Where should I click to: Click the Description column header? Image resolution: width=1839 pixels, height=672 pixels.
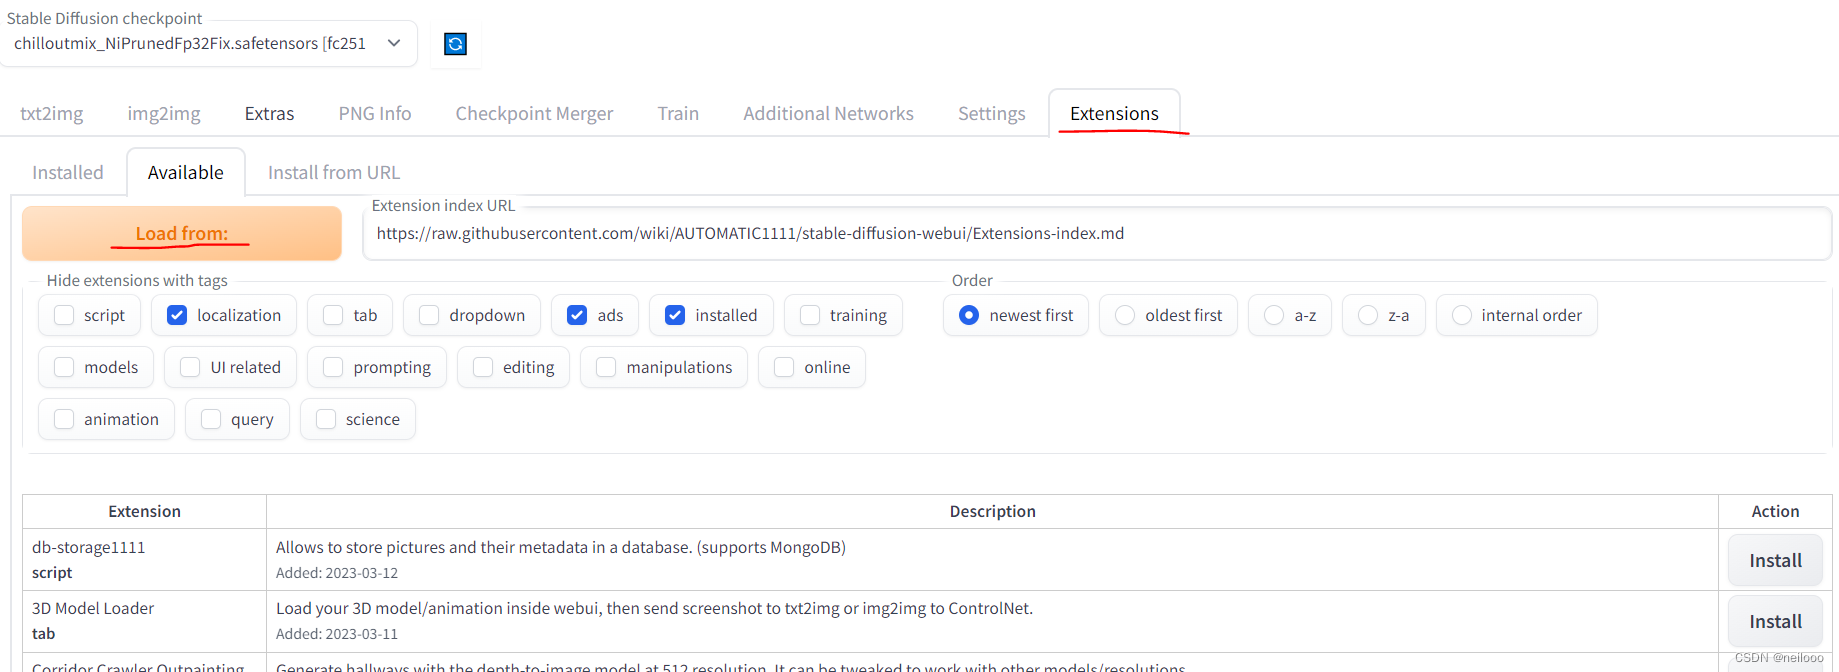993,512
